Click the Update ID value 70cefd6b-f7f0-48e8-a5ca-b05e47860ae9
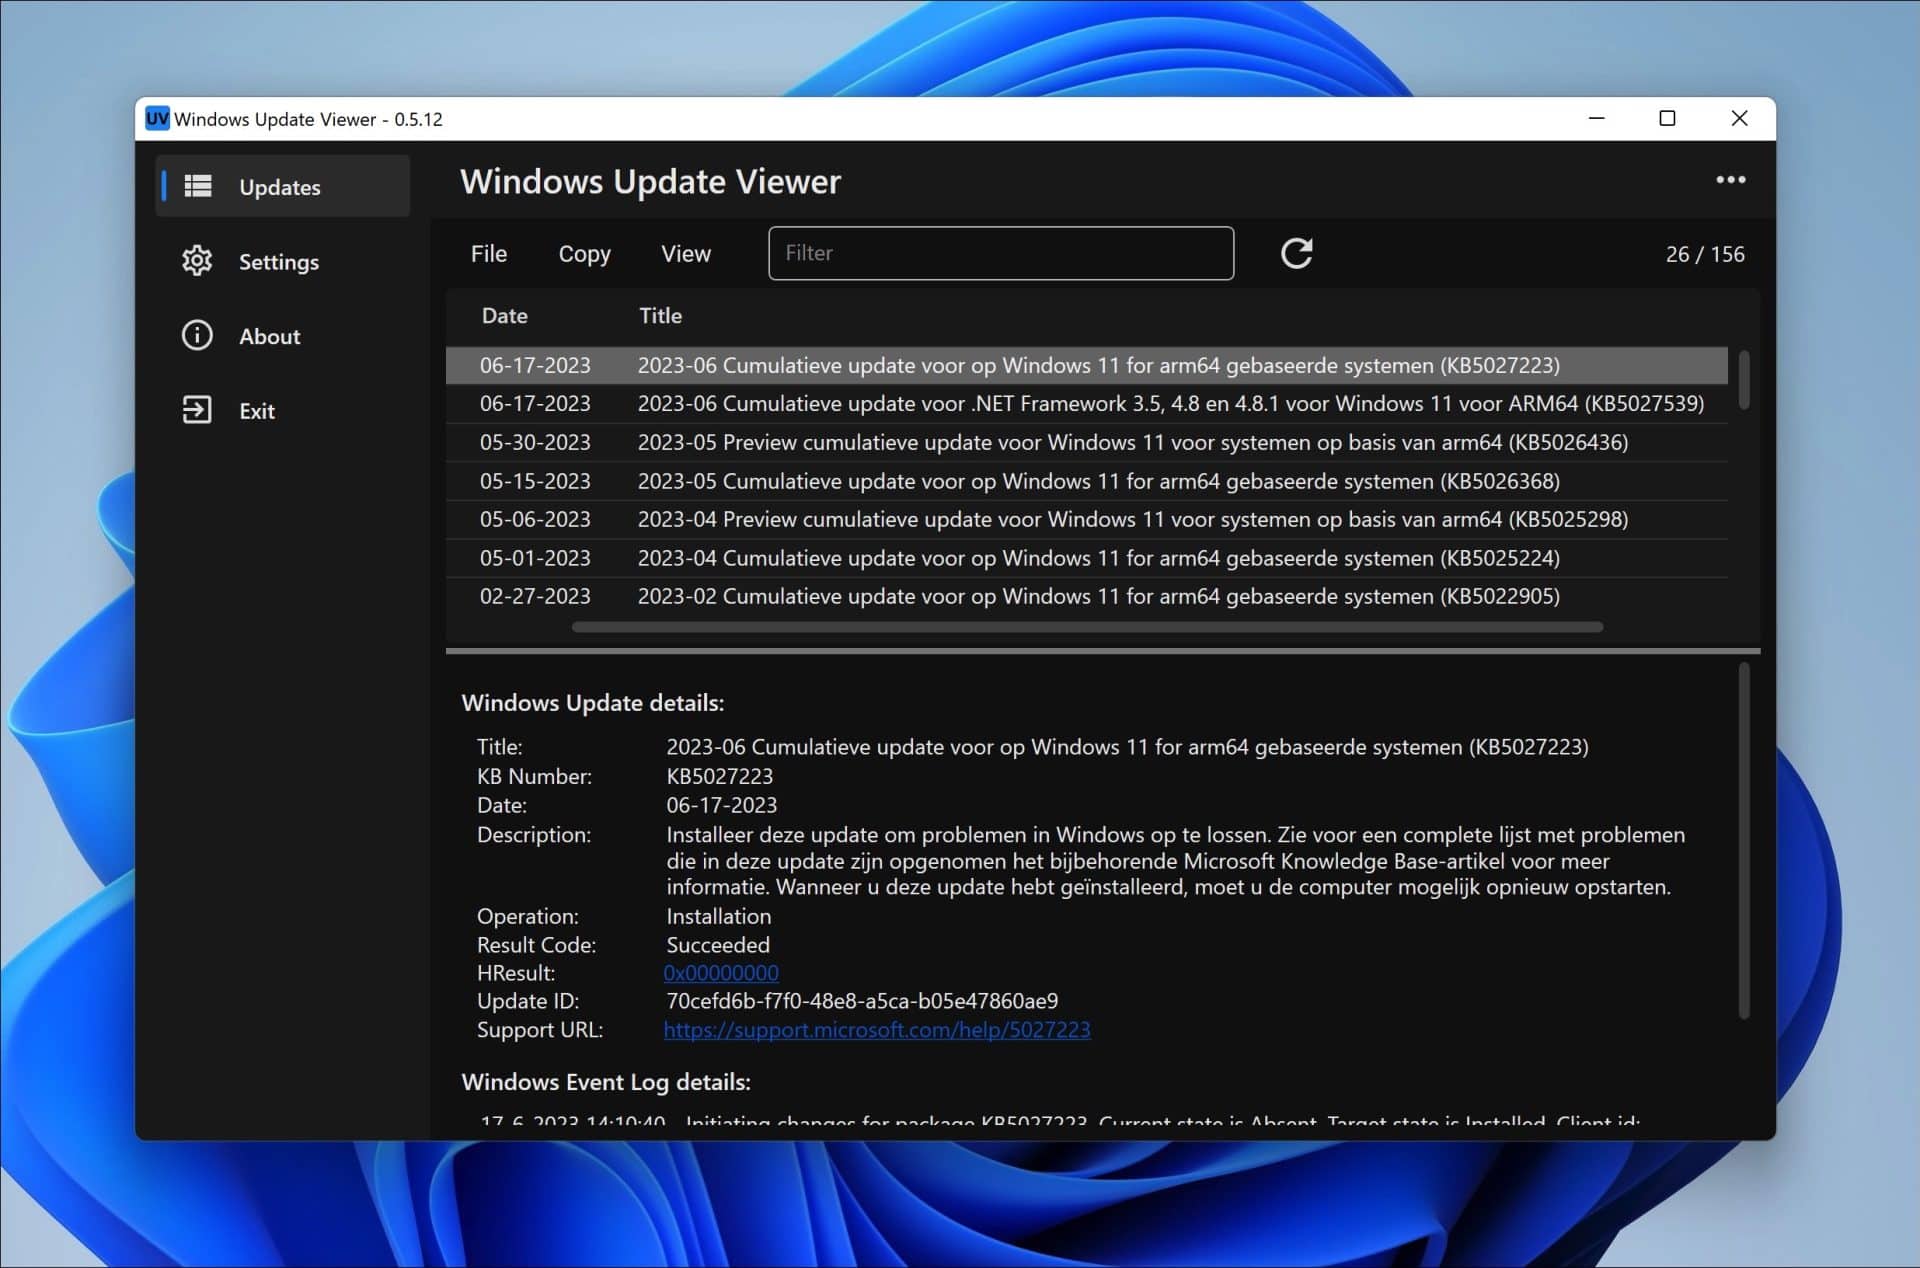The height and width of the screenshot is (1268, 1920). (x=862, y=1001)
